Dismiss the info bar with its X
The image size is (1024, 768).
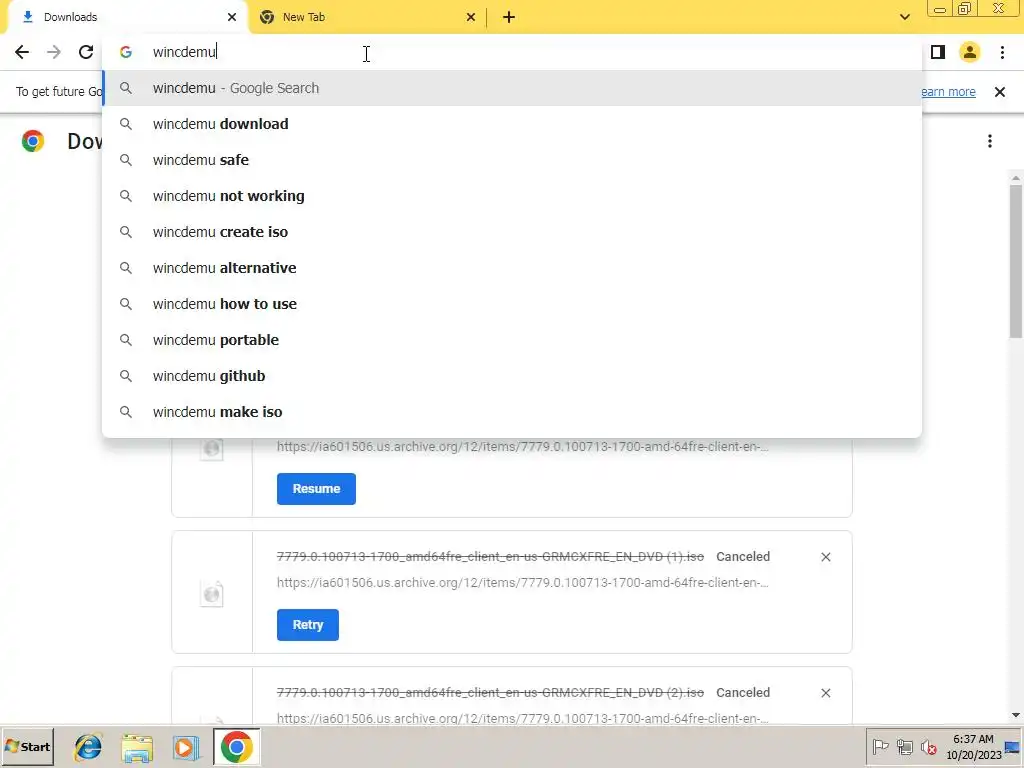[x=1000, y=92]
